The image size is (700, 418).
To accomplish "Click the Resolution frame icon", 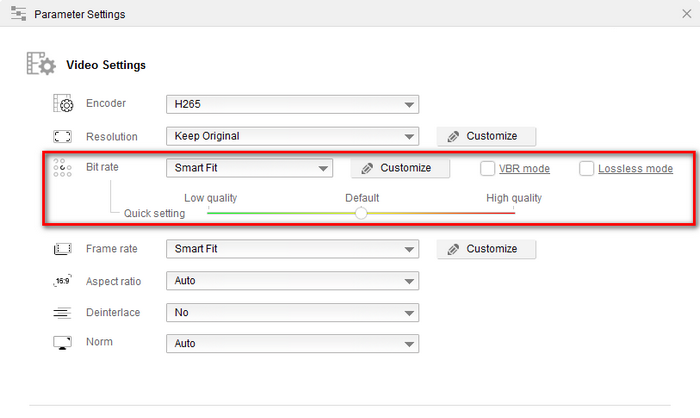I will click(x=63, y=136).
